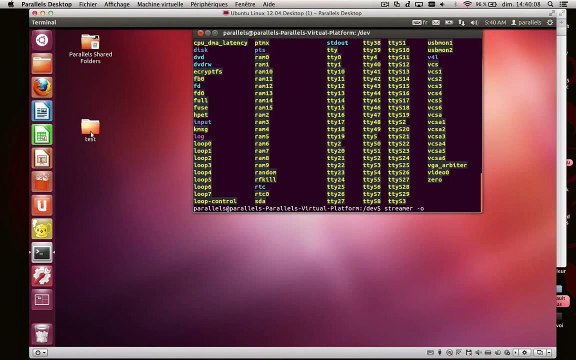Click the Ubuntu network arrows indicator

coord(461,22)
